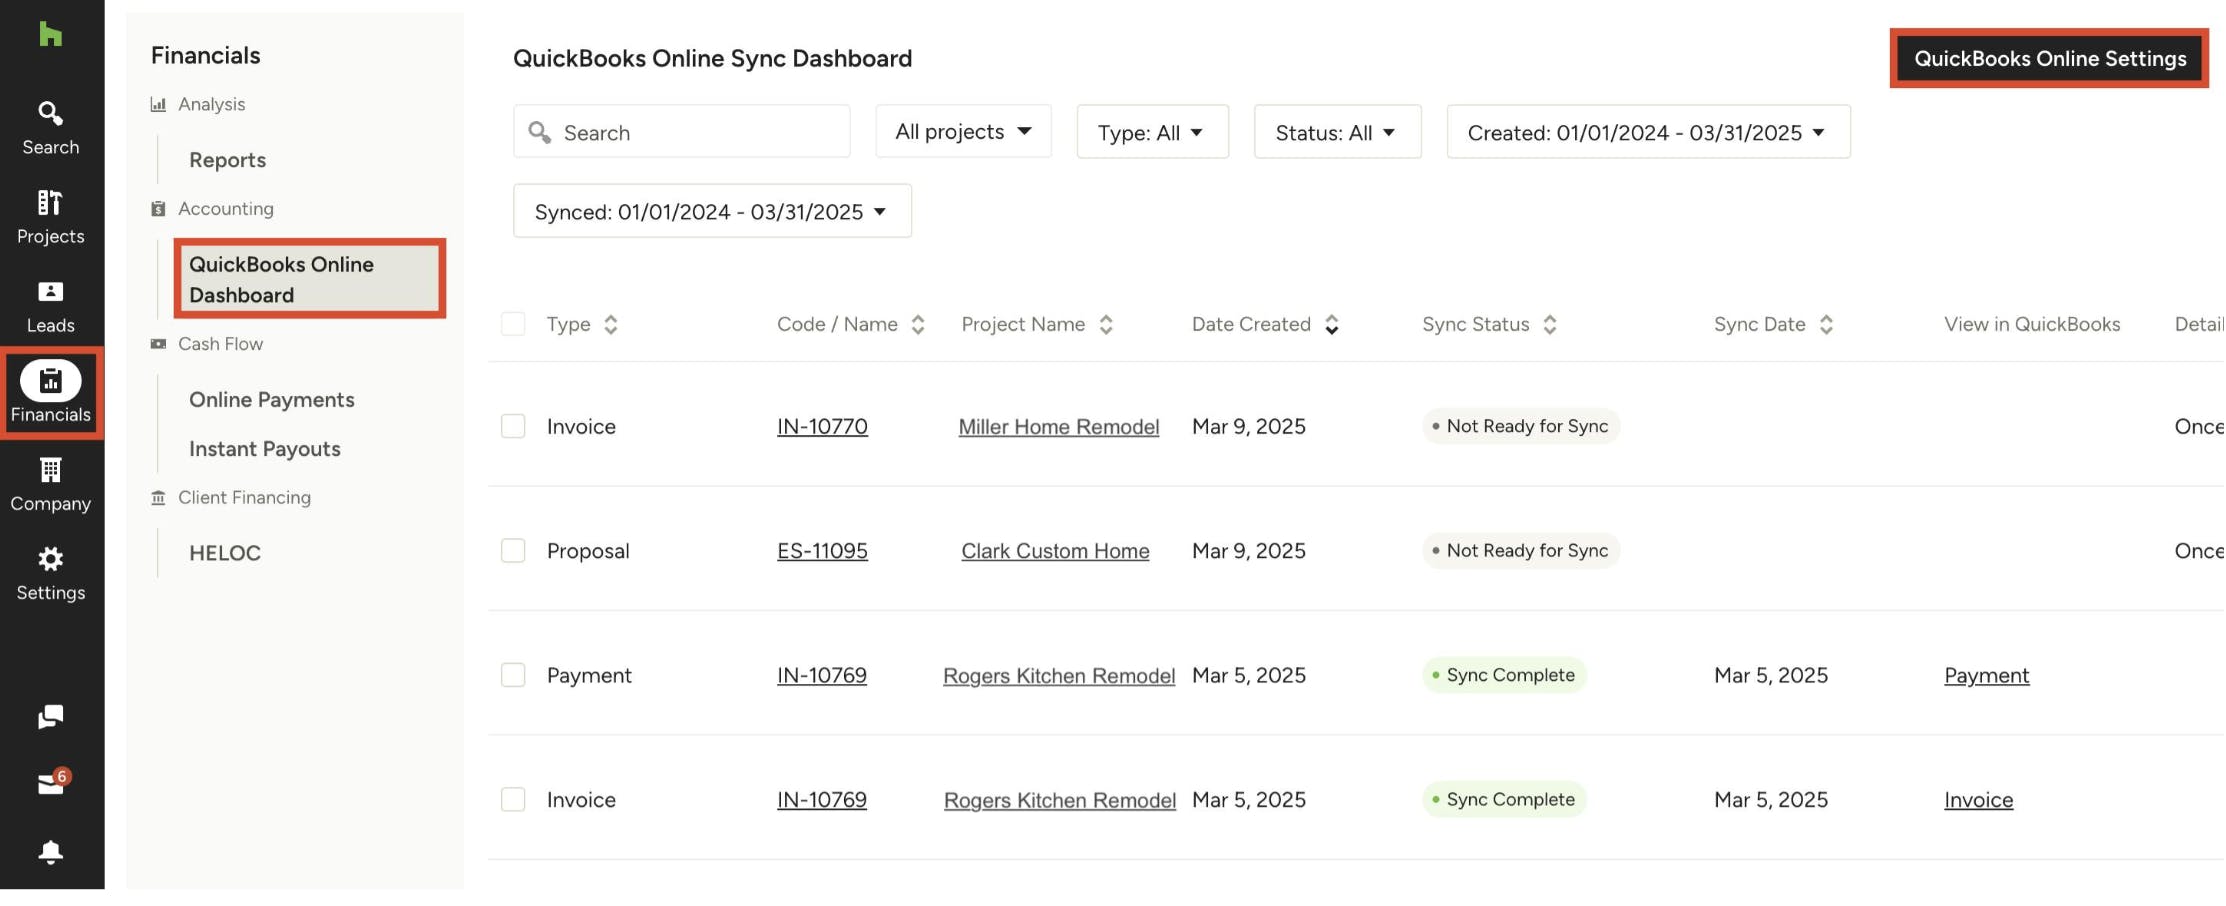Toggle the select-all checkbox in table header

(x=513, y=324)
